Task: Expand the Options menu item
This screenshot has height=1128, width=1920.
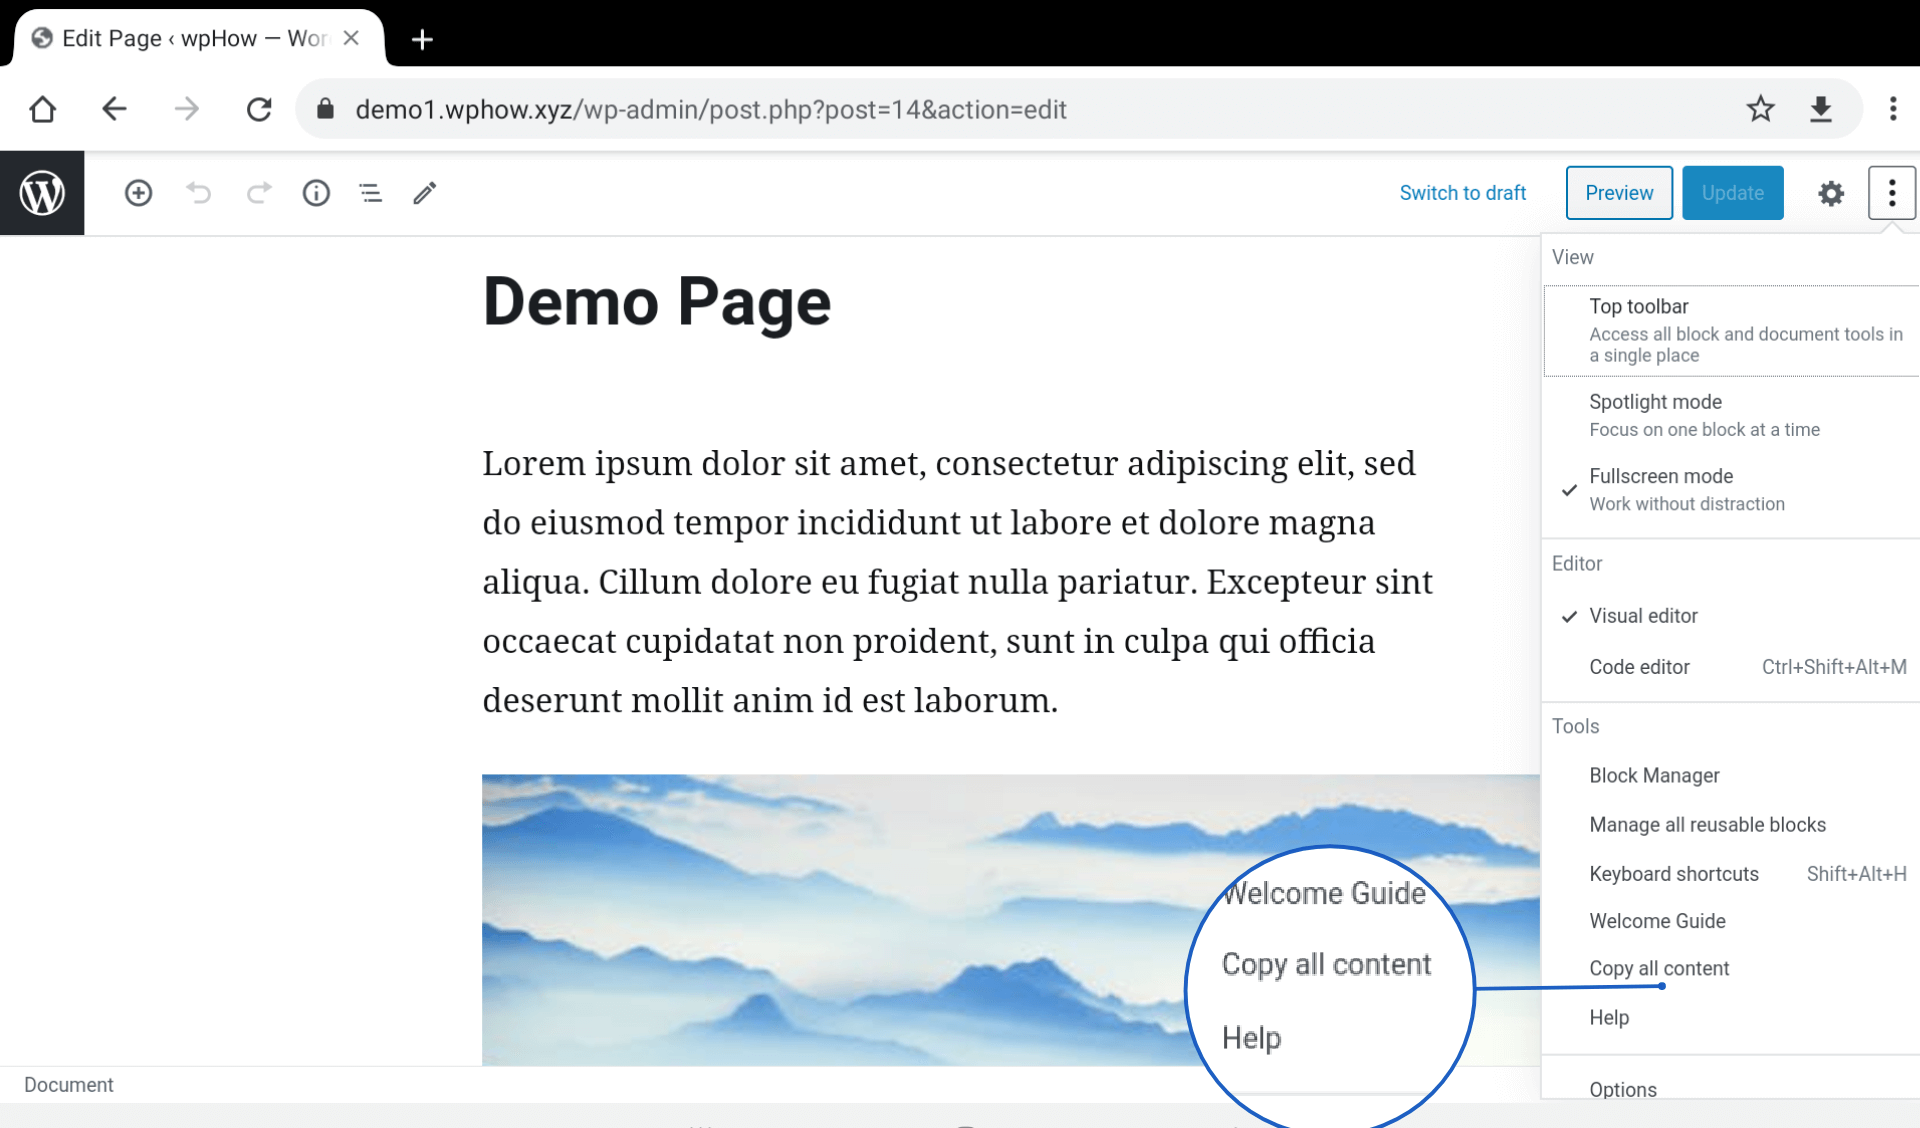Action: coord(1623,1089)
